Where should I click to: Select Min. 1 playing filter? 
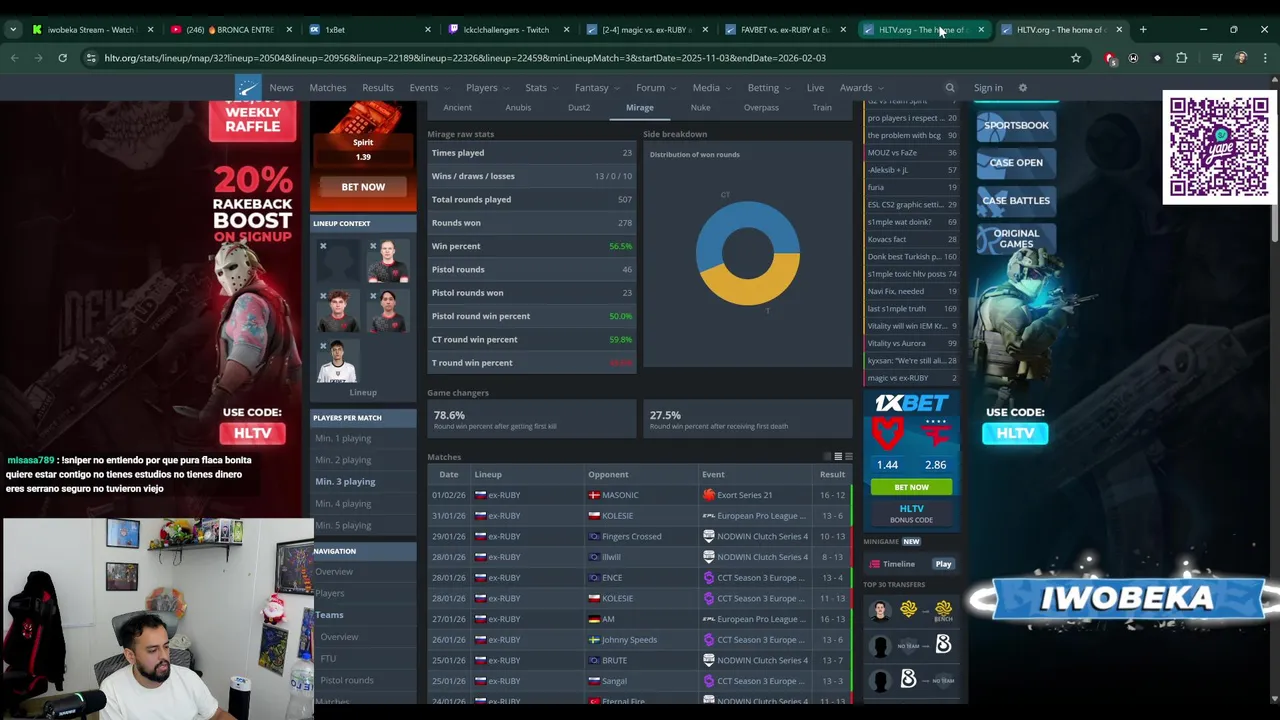343,438
